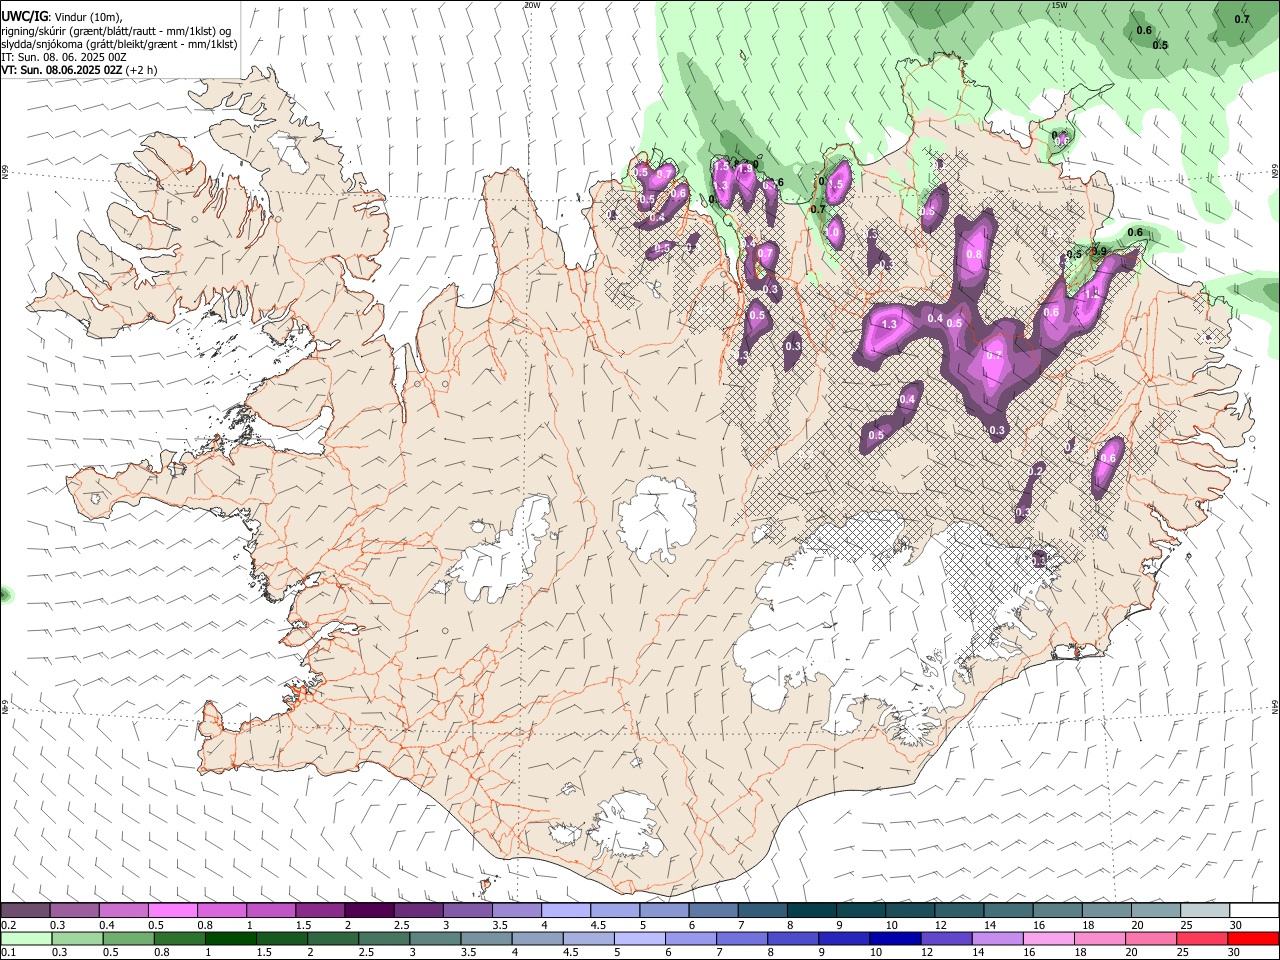Click the '30' label in the top legend row
Image resolution: width=1280 pixels, height=960 pixels.
pos(1236,925)
